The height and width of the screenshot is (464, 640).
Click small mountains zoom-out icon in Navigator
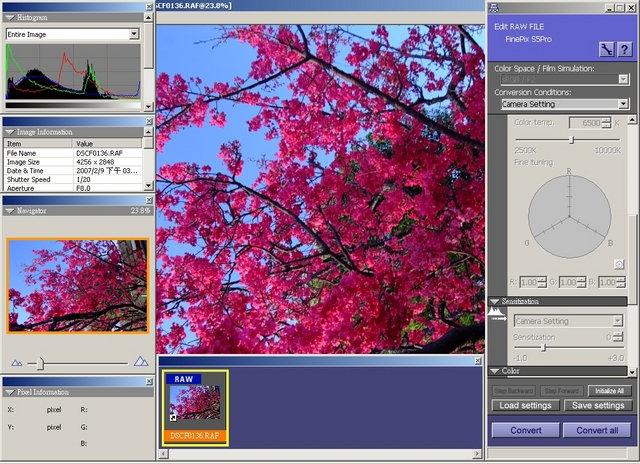click(17, 362)
